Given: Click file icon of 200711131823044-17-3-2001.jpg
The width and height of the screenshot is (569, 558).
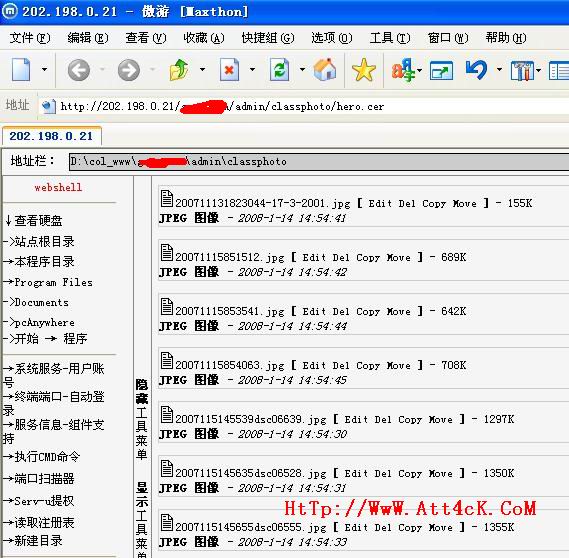Looking at the screenshot, I should (167, 198).
